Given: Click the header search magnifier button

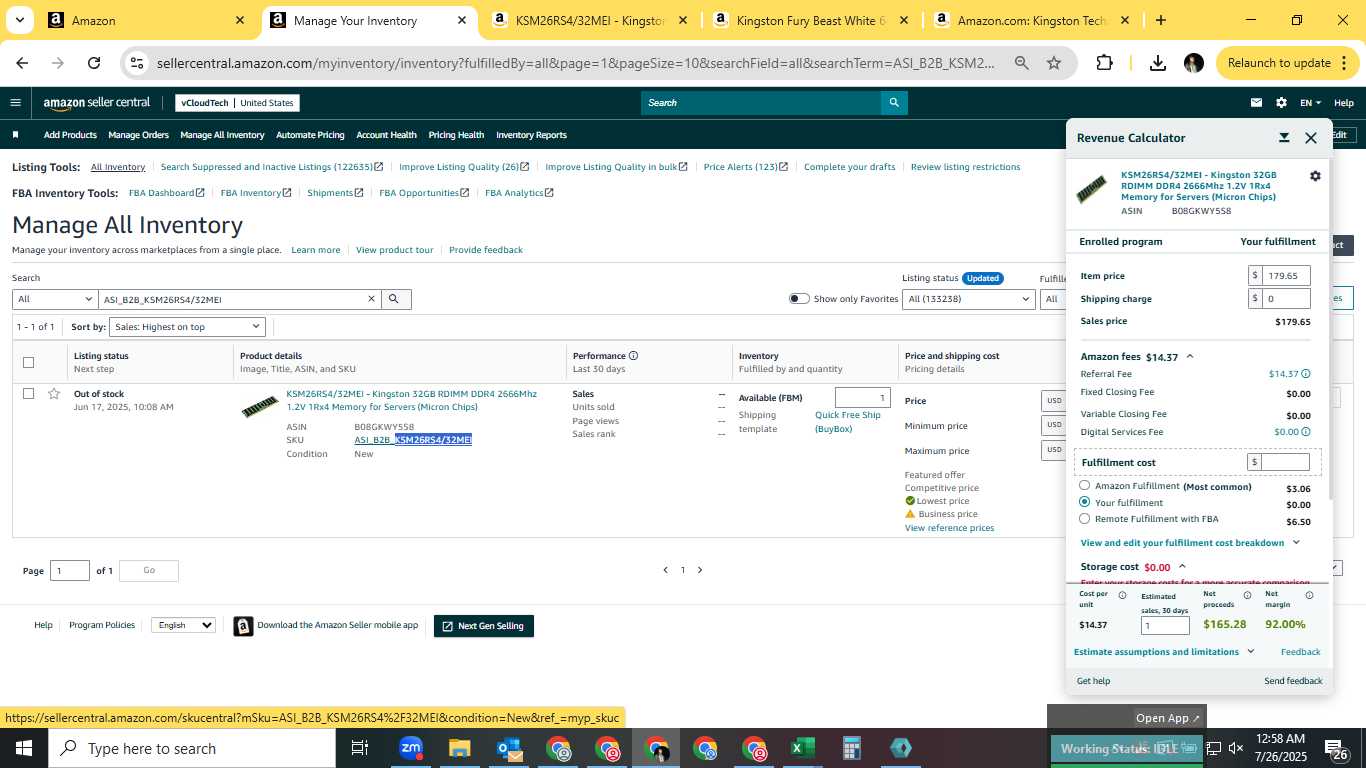Looking at the screenshot, I should pos(894,102).
